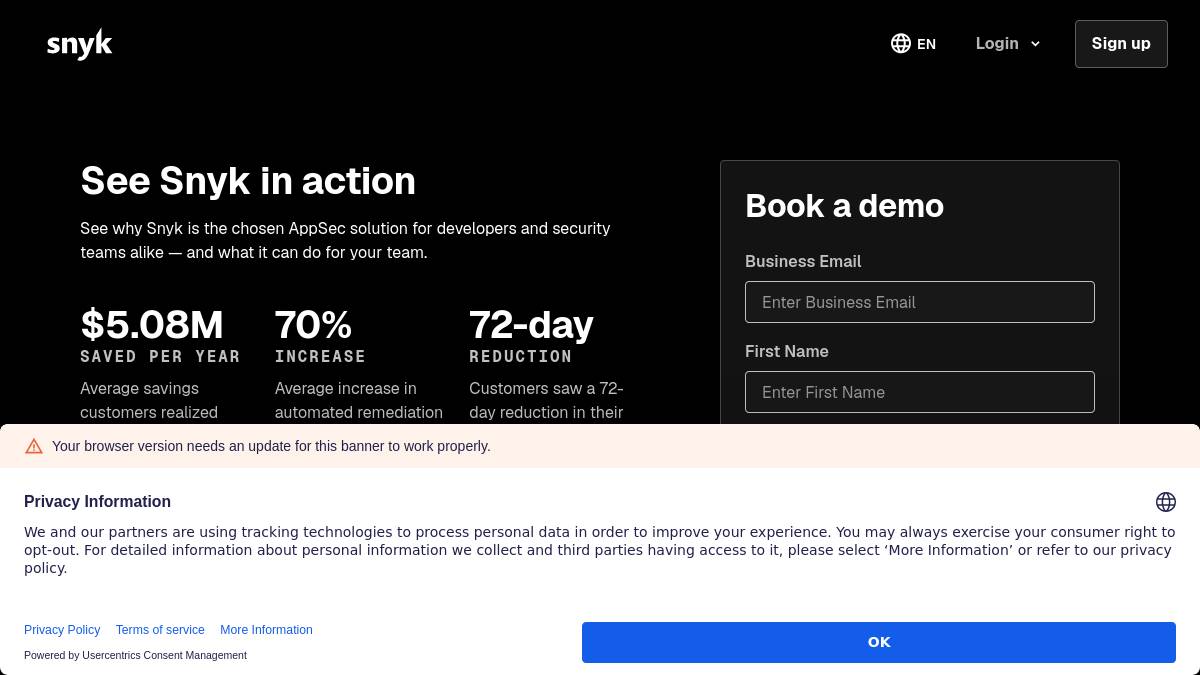Accept privacy banner with OK button
The height and width of the screenshot is (675, 1200).
pos(879,642)
